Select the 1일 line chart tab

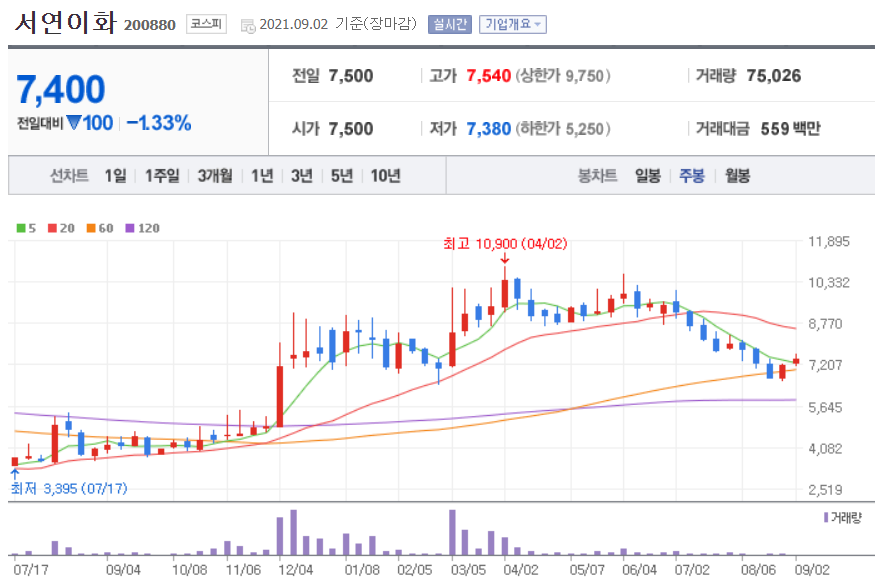click(116, 176)
